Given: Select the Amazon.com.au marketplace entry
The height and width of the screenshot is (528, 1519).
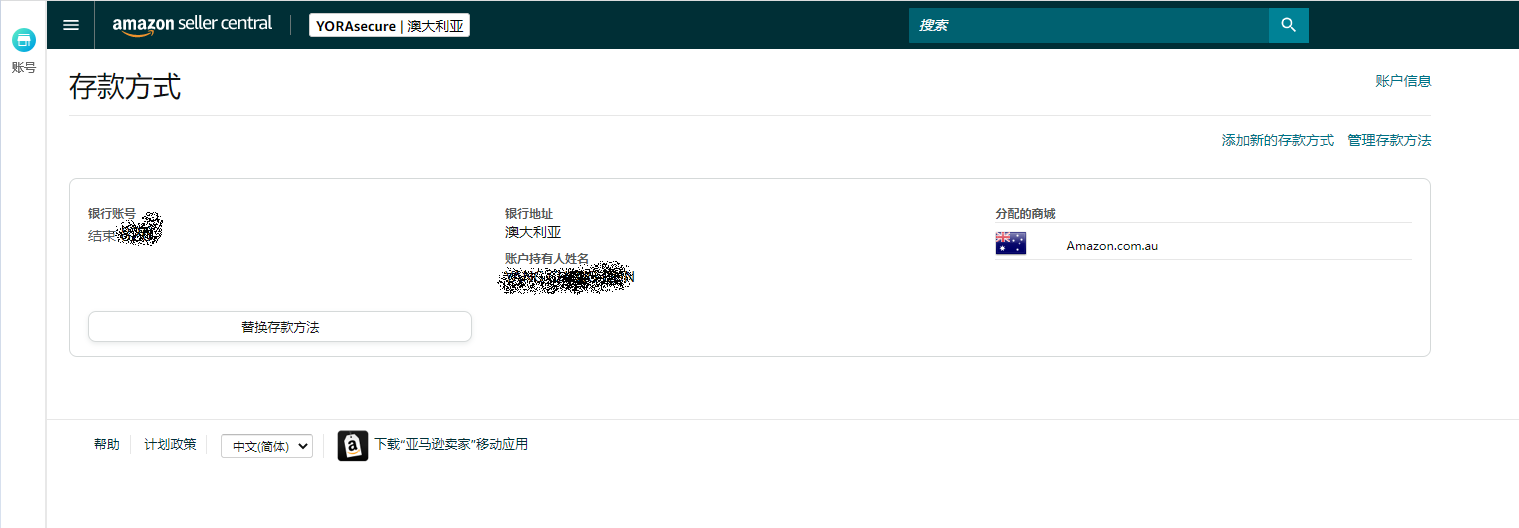Looking at the screenshot, I should pyautogui.click(x=1112, y=245).
